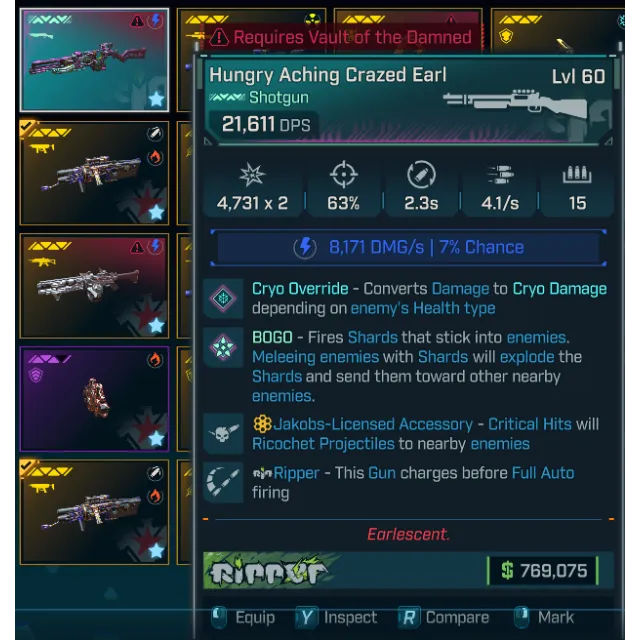Click the damage starburst stat icon
Image resolution: width=640 pixels, height=640 pixels.
(252, 175)
